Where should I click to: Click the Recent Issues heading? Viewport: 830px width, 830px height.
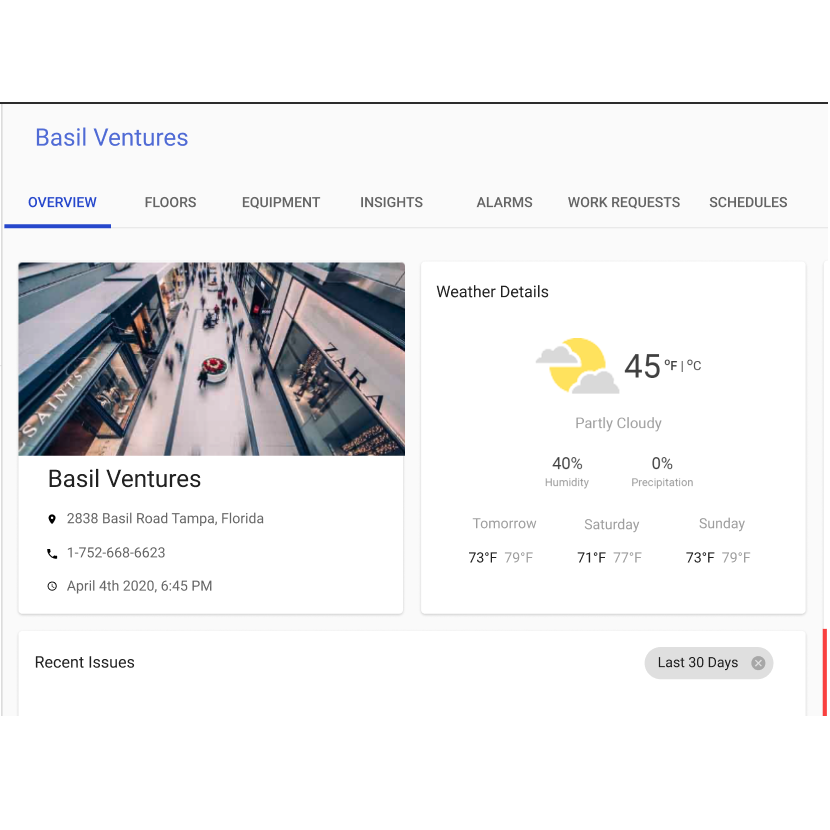click(x=85, y=662)
